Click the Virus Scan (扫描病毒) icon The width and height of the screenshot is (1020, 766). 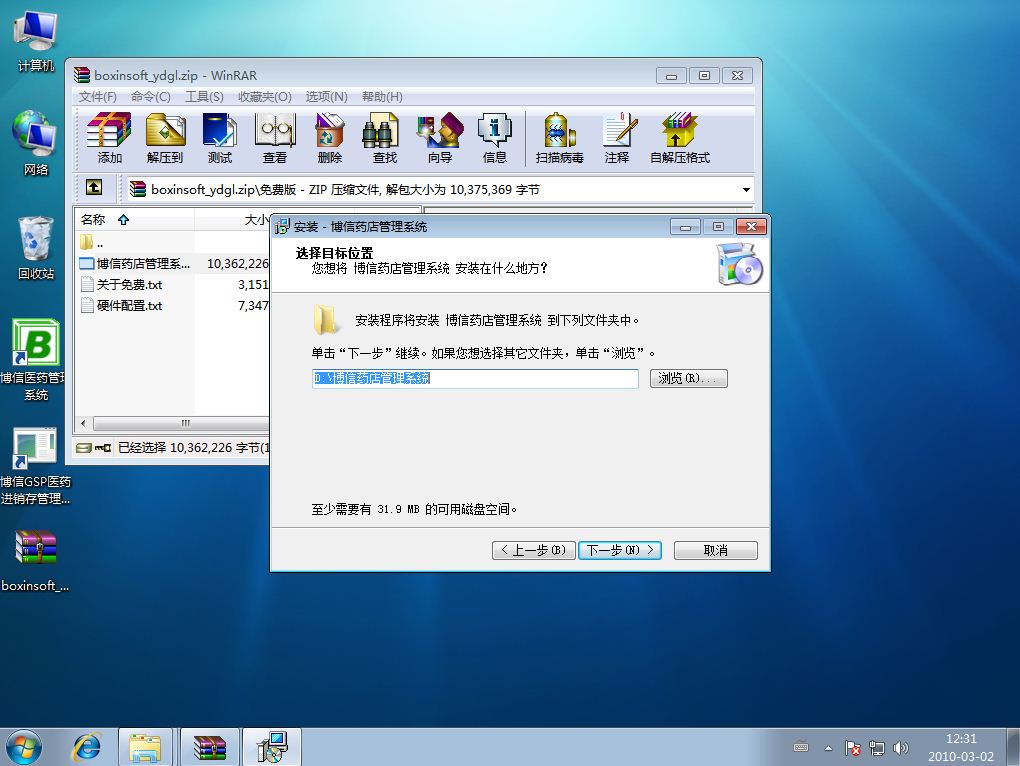pyautogui.click(x=559, y=139)
